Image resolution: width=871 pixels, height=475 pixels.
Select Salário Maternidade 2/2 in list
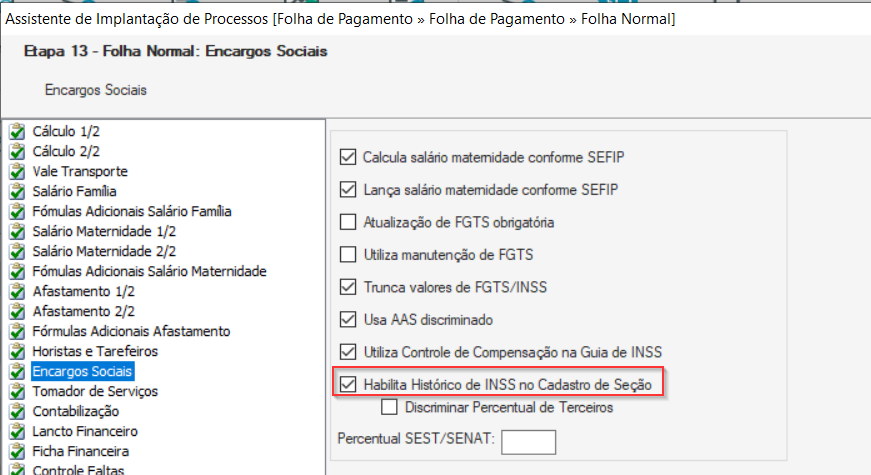[104, 251]
